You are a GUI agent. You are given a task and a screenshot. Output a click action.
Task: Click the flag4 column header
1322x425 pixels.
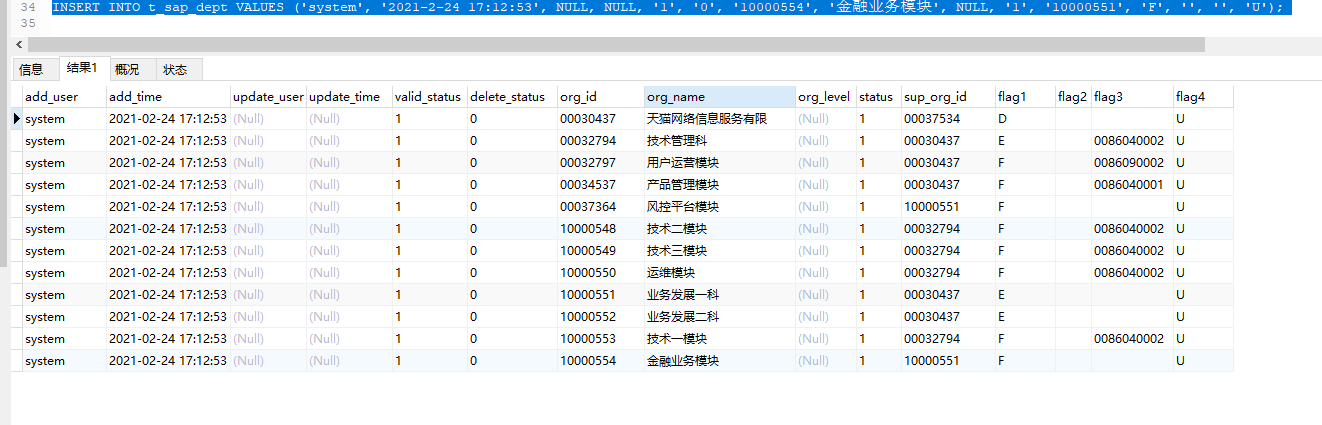1203,97
